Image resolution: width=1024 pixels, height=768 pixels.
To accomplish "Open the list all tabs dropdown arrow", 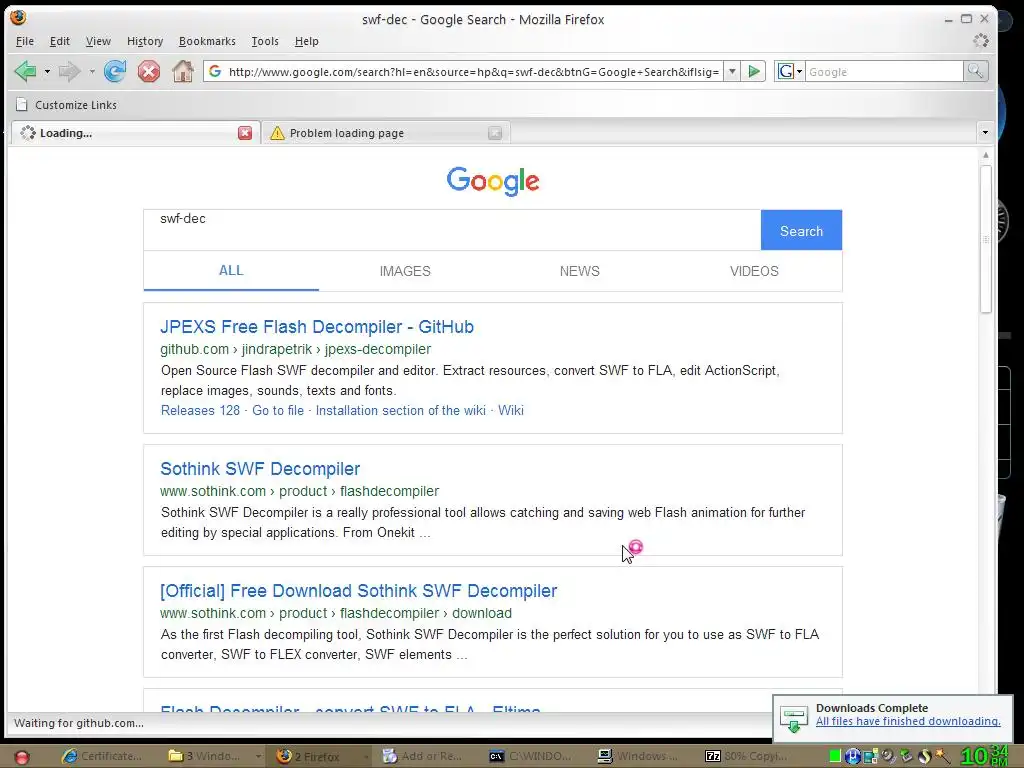I will 985,133.
